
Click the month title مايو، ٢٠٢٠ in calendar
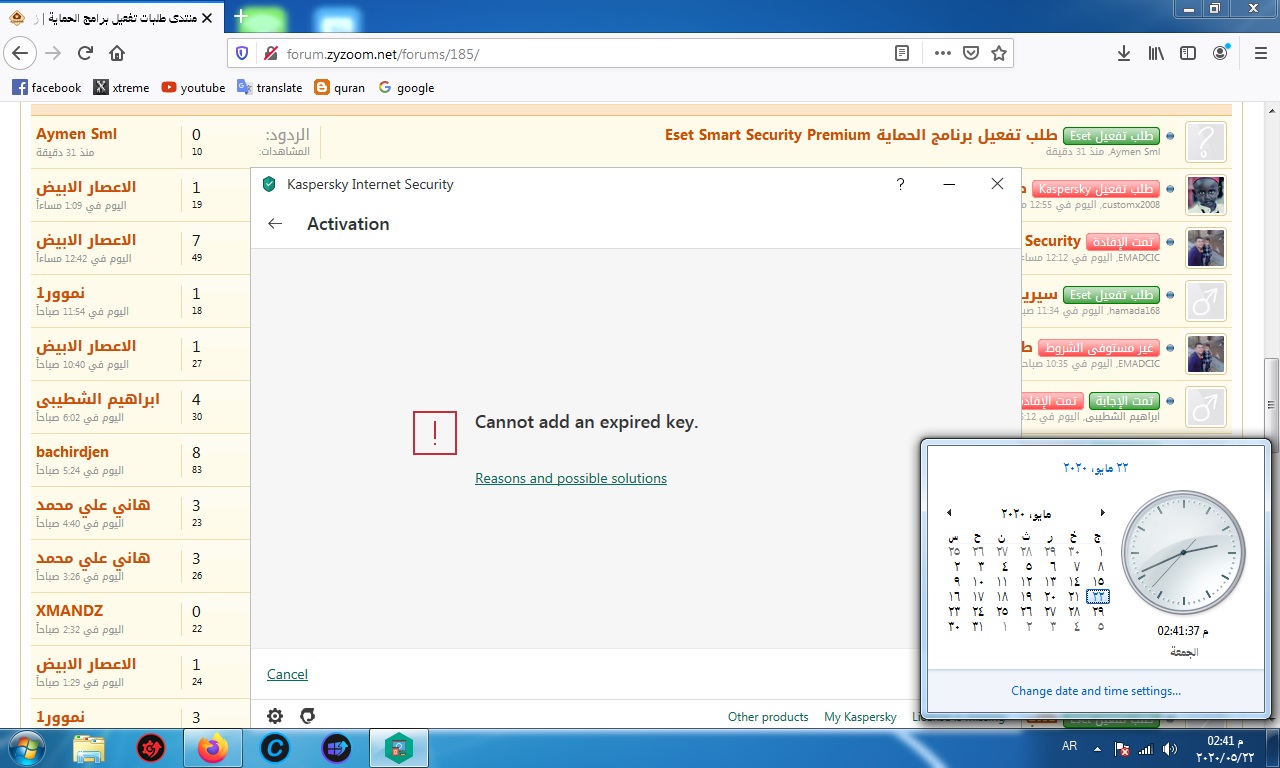(x=1026, y=513)
